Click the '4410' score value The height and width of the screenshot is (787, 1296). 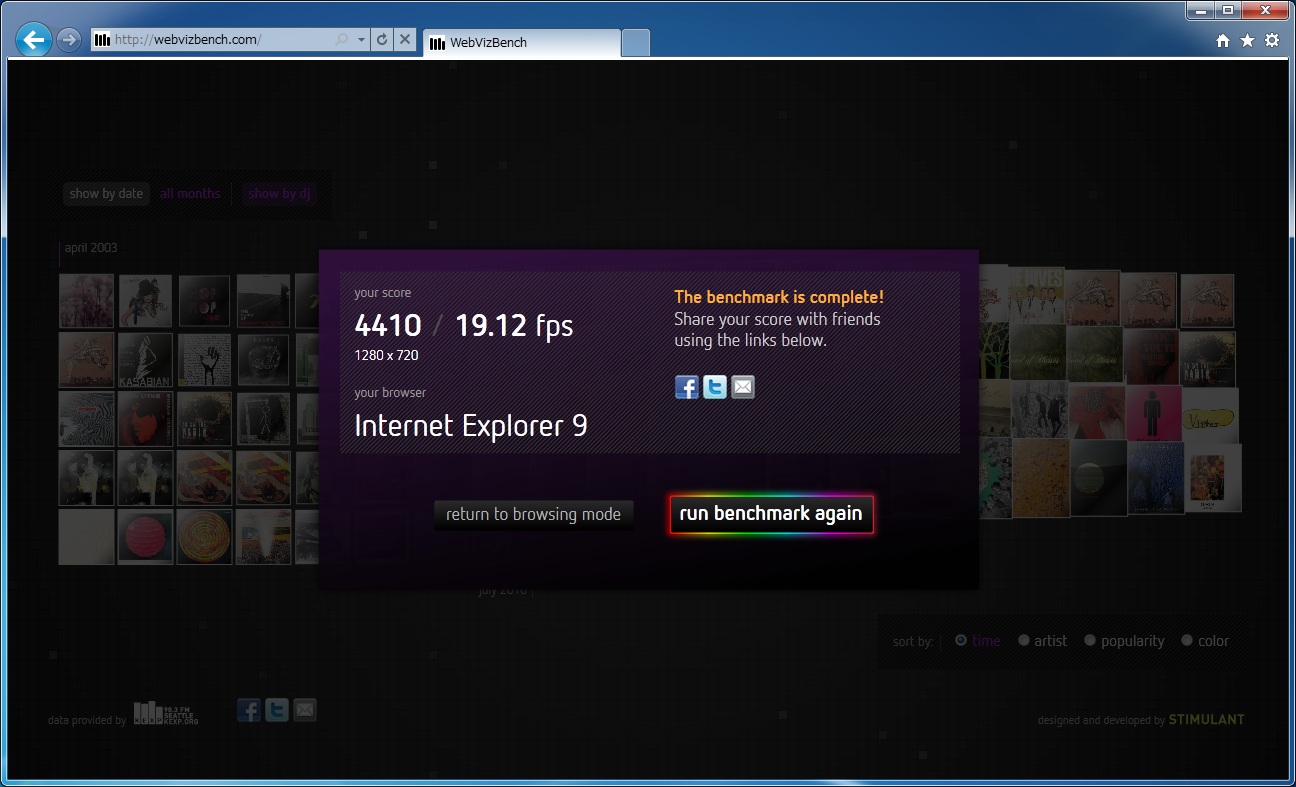point(388,325)
